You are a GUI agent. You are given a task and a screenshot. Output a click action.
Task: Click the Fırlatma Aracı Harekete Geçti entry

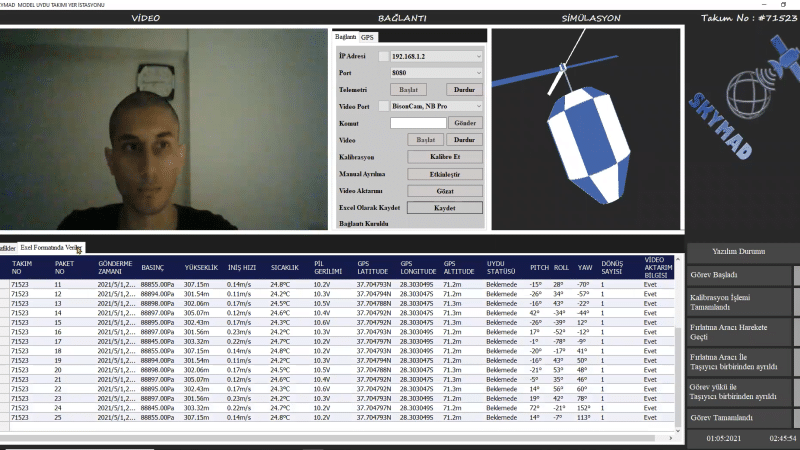739,332
